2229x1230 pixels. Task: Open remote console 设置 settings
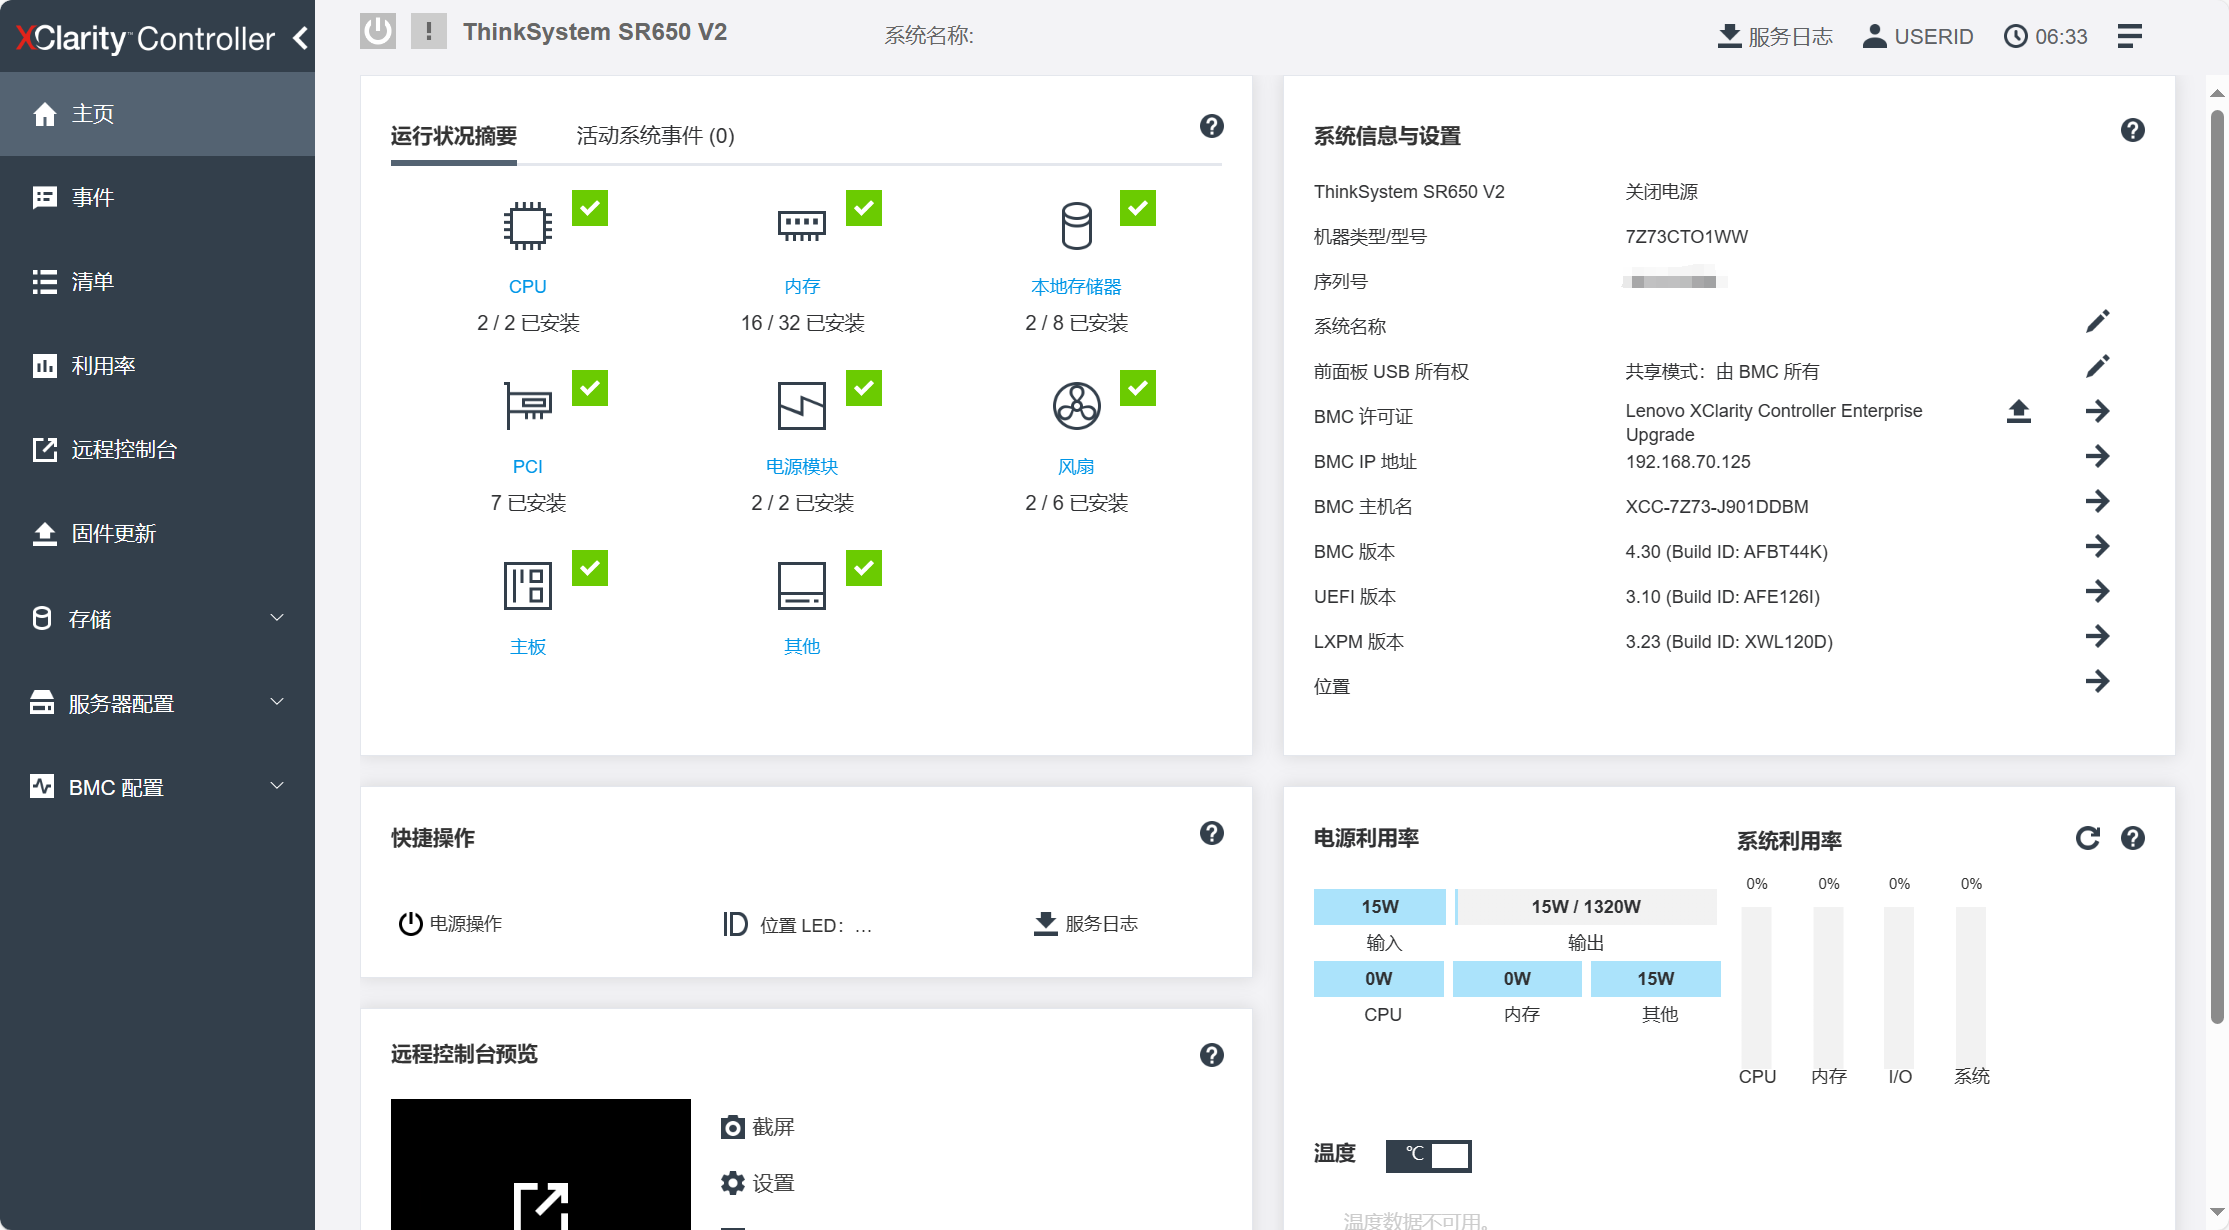click(x=758, y=1183)
